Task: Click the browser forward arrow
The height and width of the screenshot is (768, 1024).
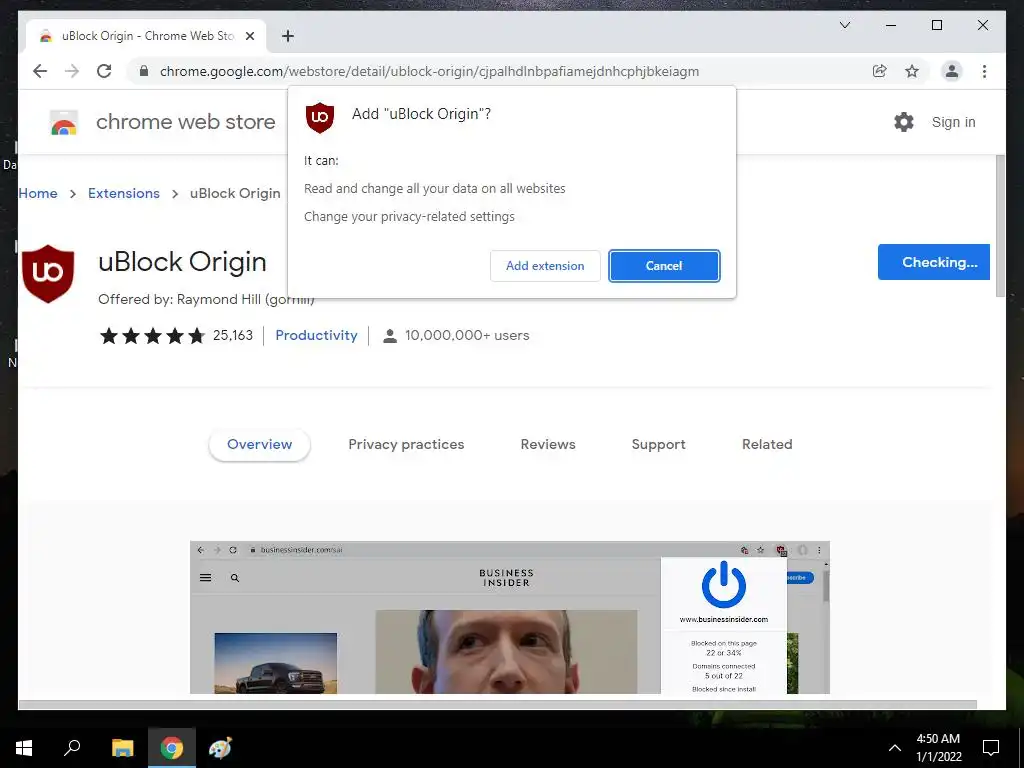Action: (x=72, y=71)
